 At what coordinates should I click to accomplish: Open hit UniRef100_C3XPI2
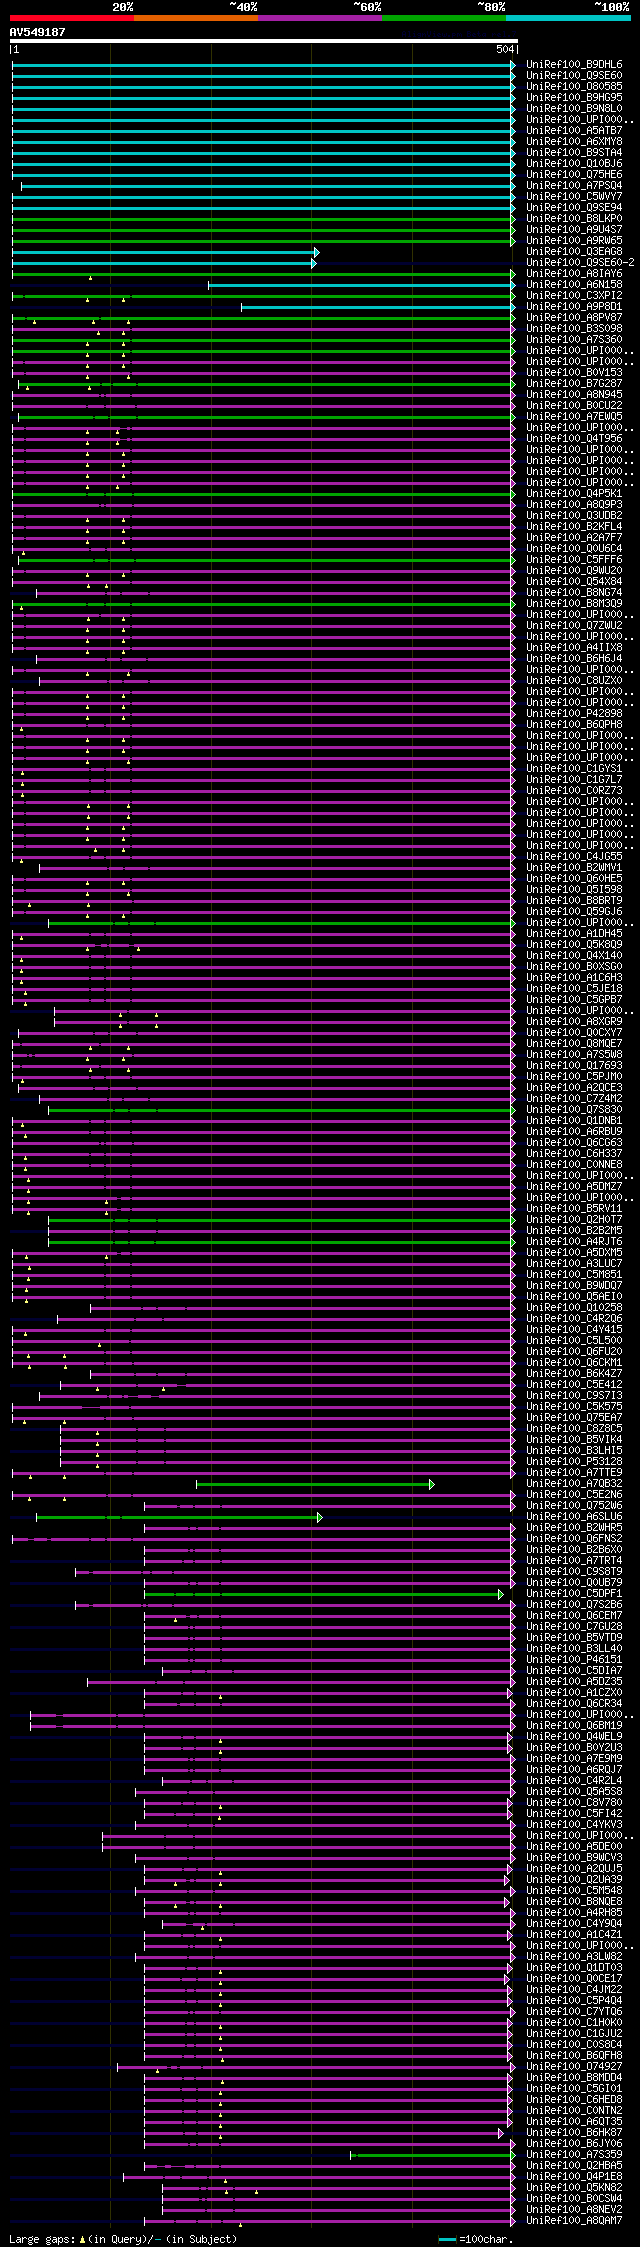pos(574,295)
